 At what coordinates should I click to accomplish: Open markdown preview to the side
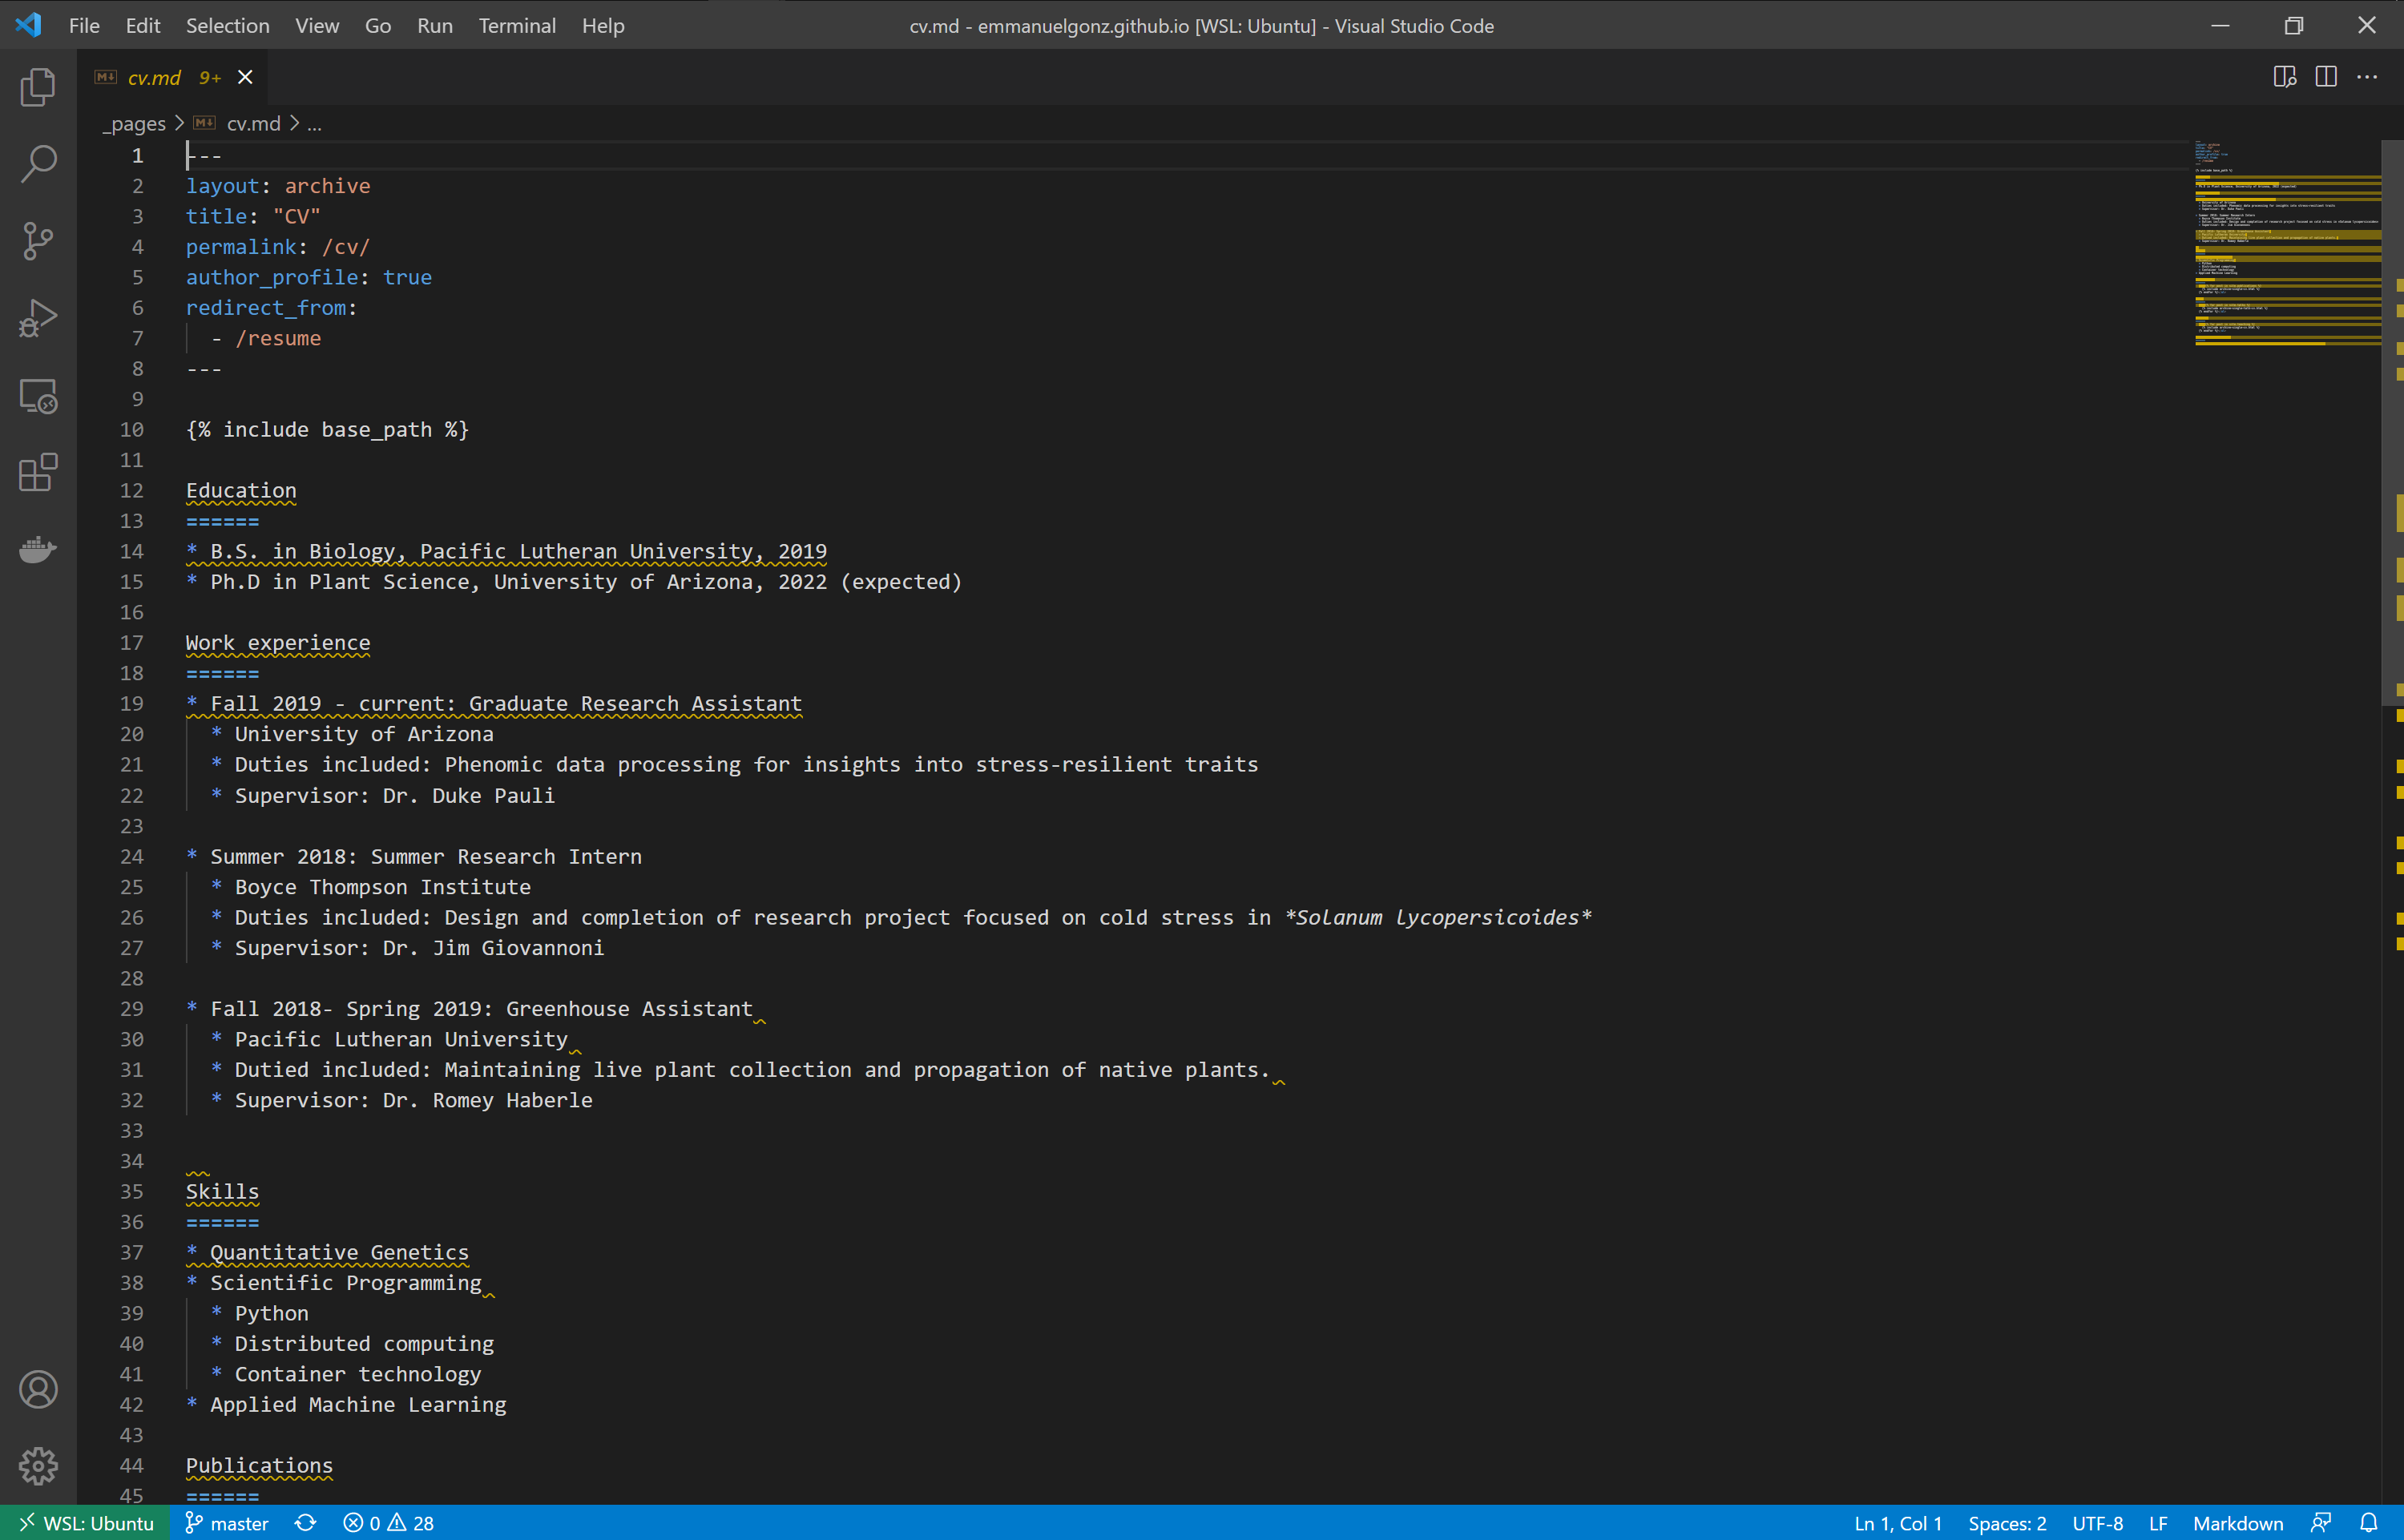click(2284, 77)
